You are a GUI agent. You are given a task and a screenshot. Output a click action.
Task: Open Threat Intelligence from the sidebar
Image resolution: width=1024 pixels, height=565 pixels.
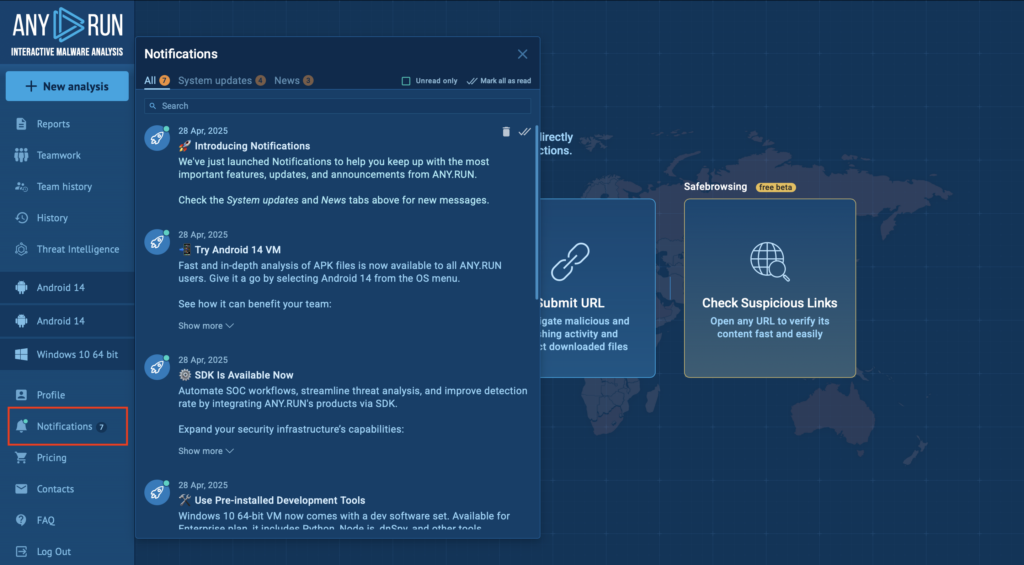click(x=77, y=249)
